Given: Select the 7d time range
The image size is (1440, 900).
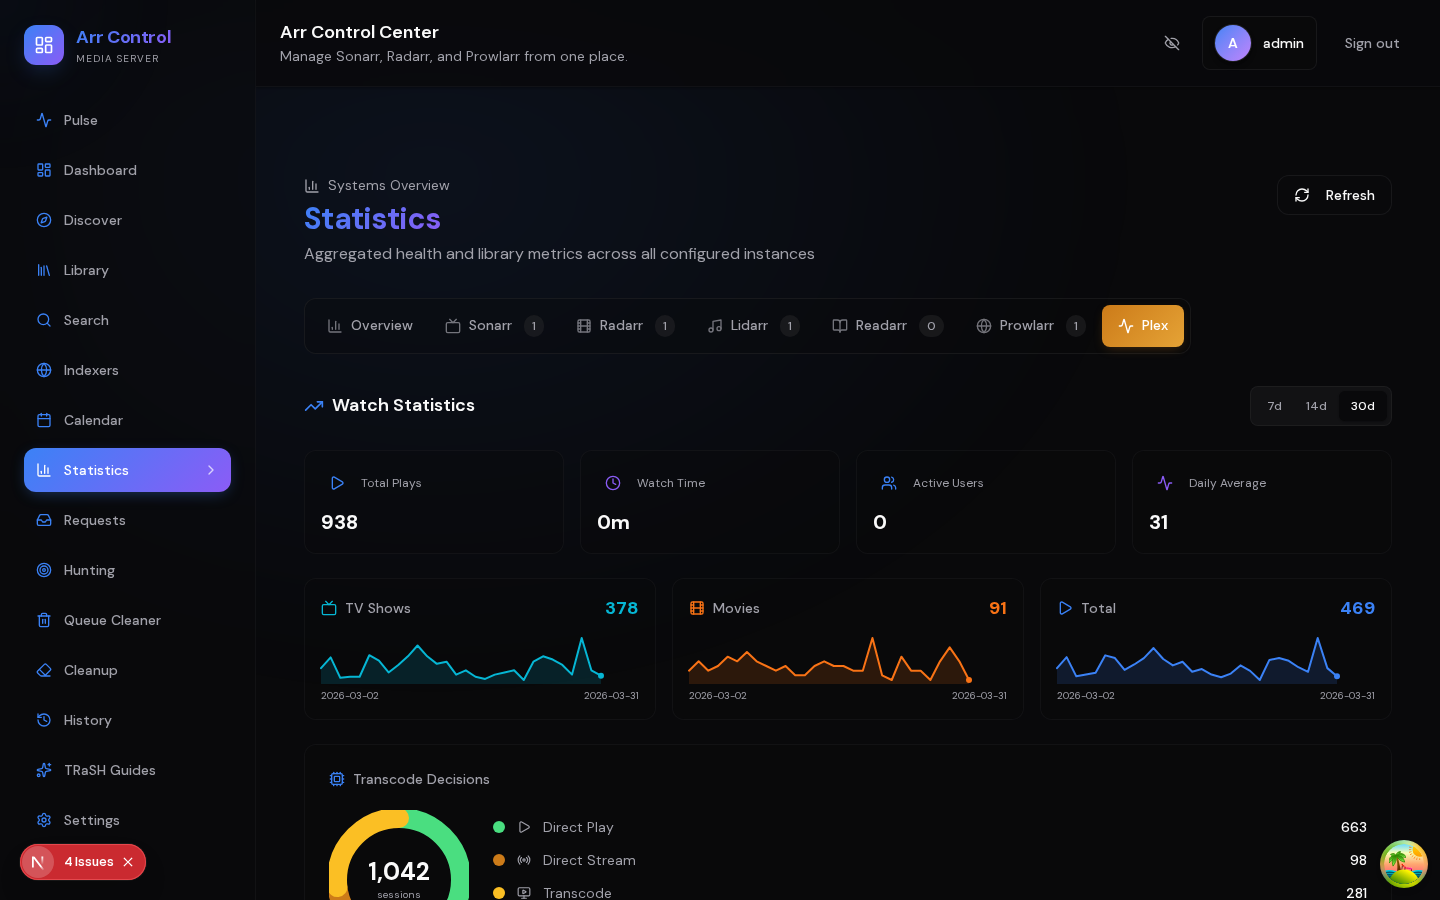Looking at the screenshot, I should 1274,406.
